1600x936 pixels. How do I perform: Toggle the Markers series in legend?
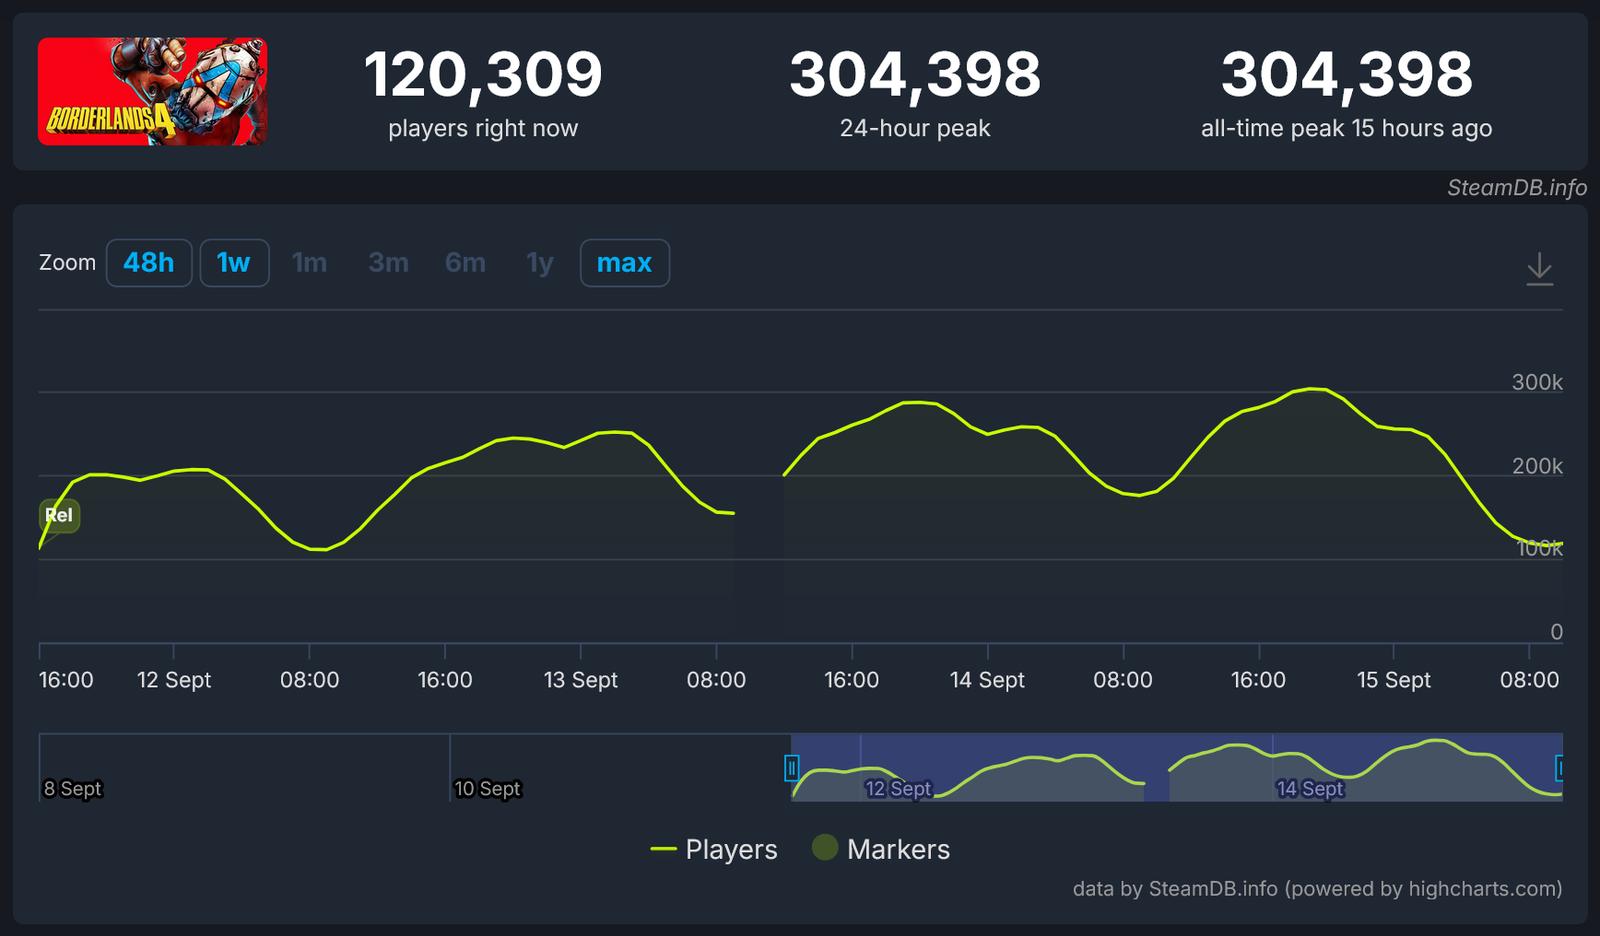pyautogui.click(x=881, y=849)
